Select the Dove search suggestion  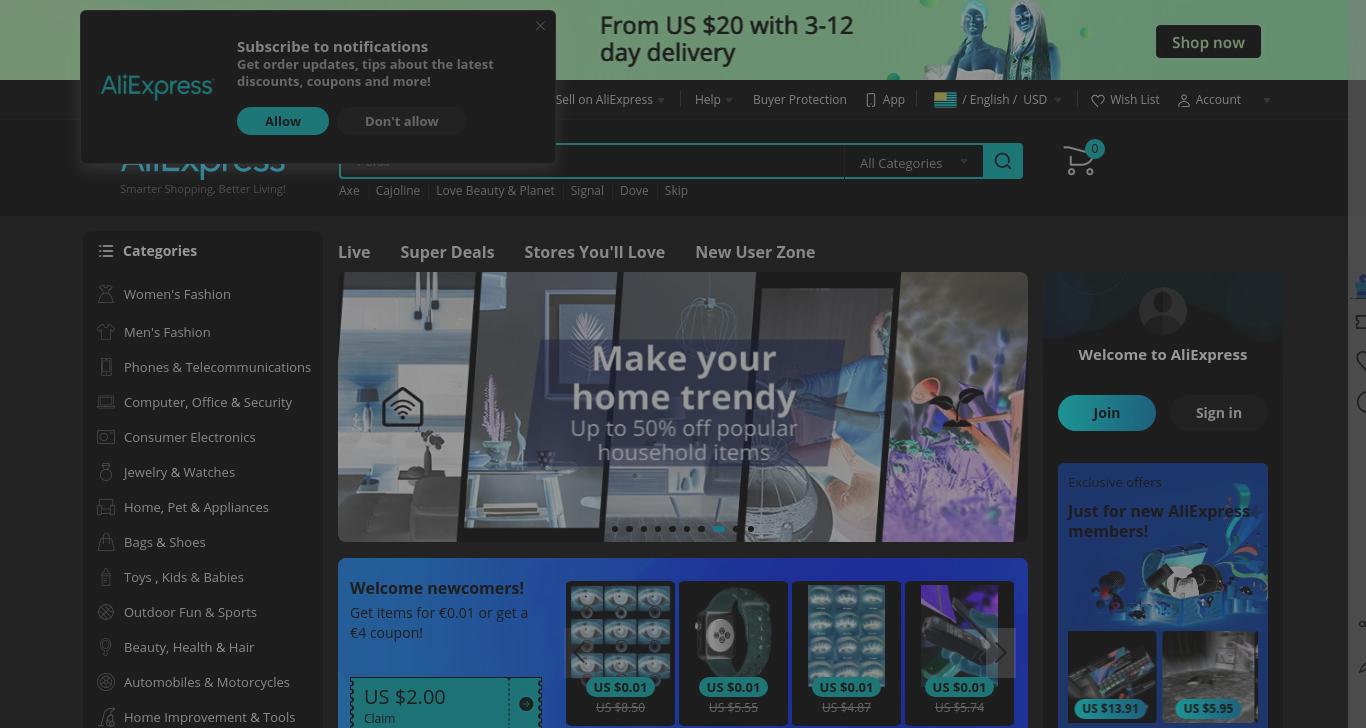(x=634, y=190)
